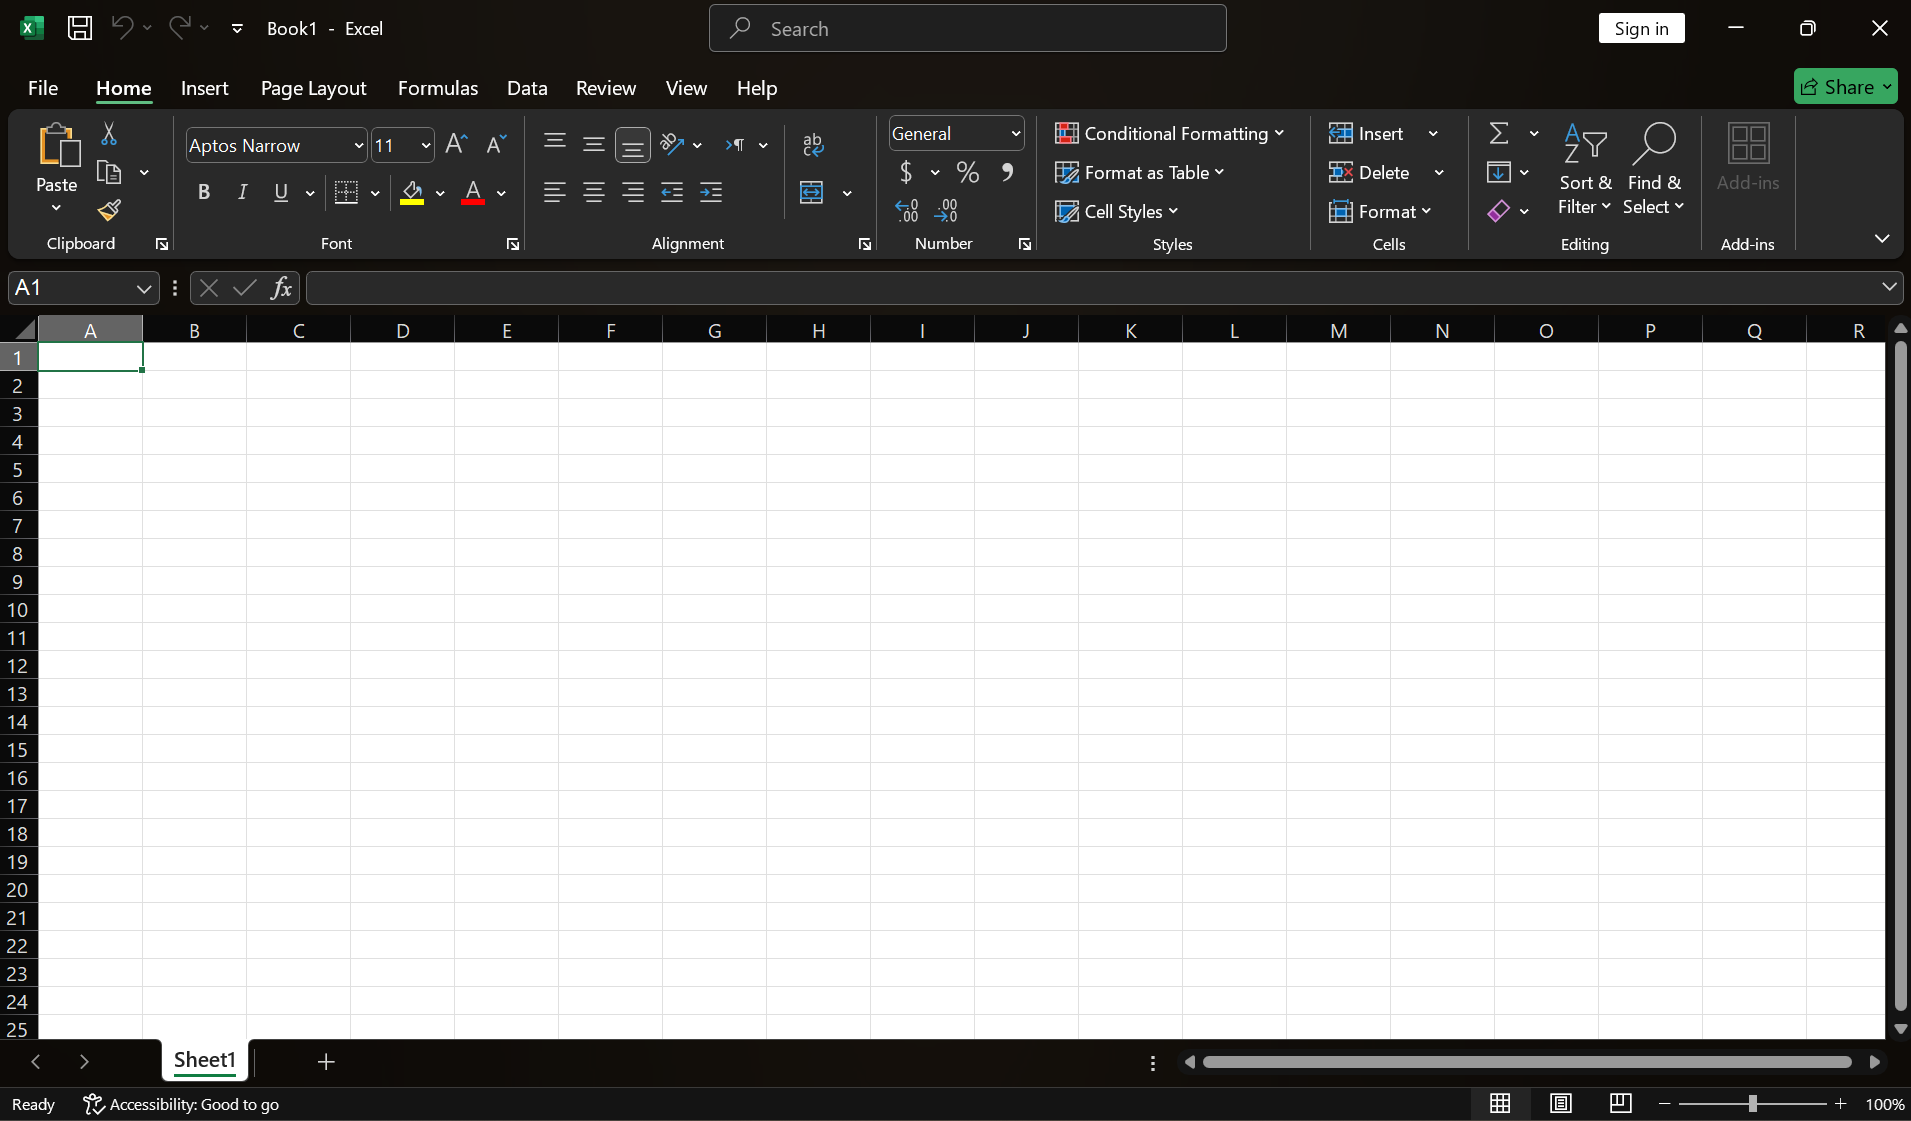Viewport: 1911px width, 1121px height.
Task: Open the font size dropdown
Action: coord(426,145)
